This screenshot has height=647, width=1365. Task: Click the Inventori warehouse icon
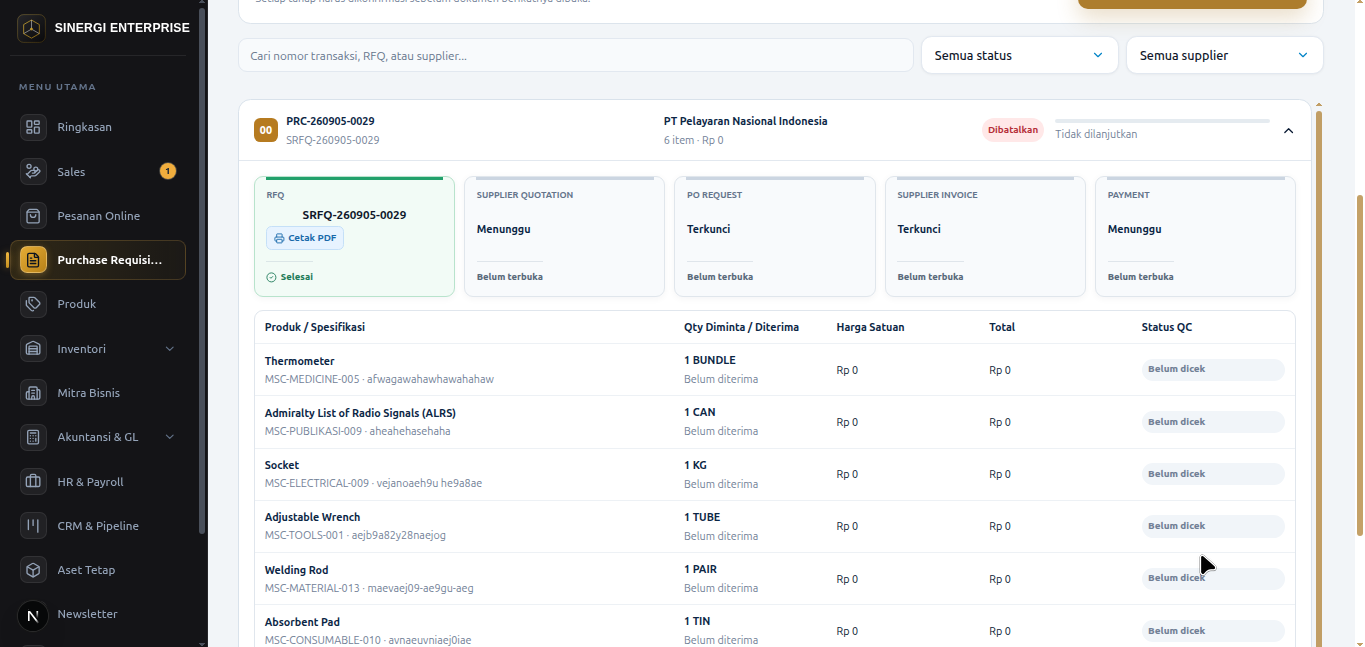pos(33,349)
